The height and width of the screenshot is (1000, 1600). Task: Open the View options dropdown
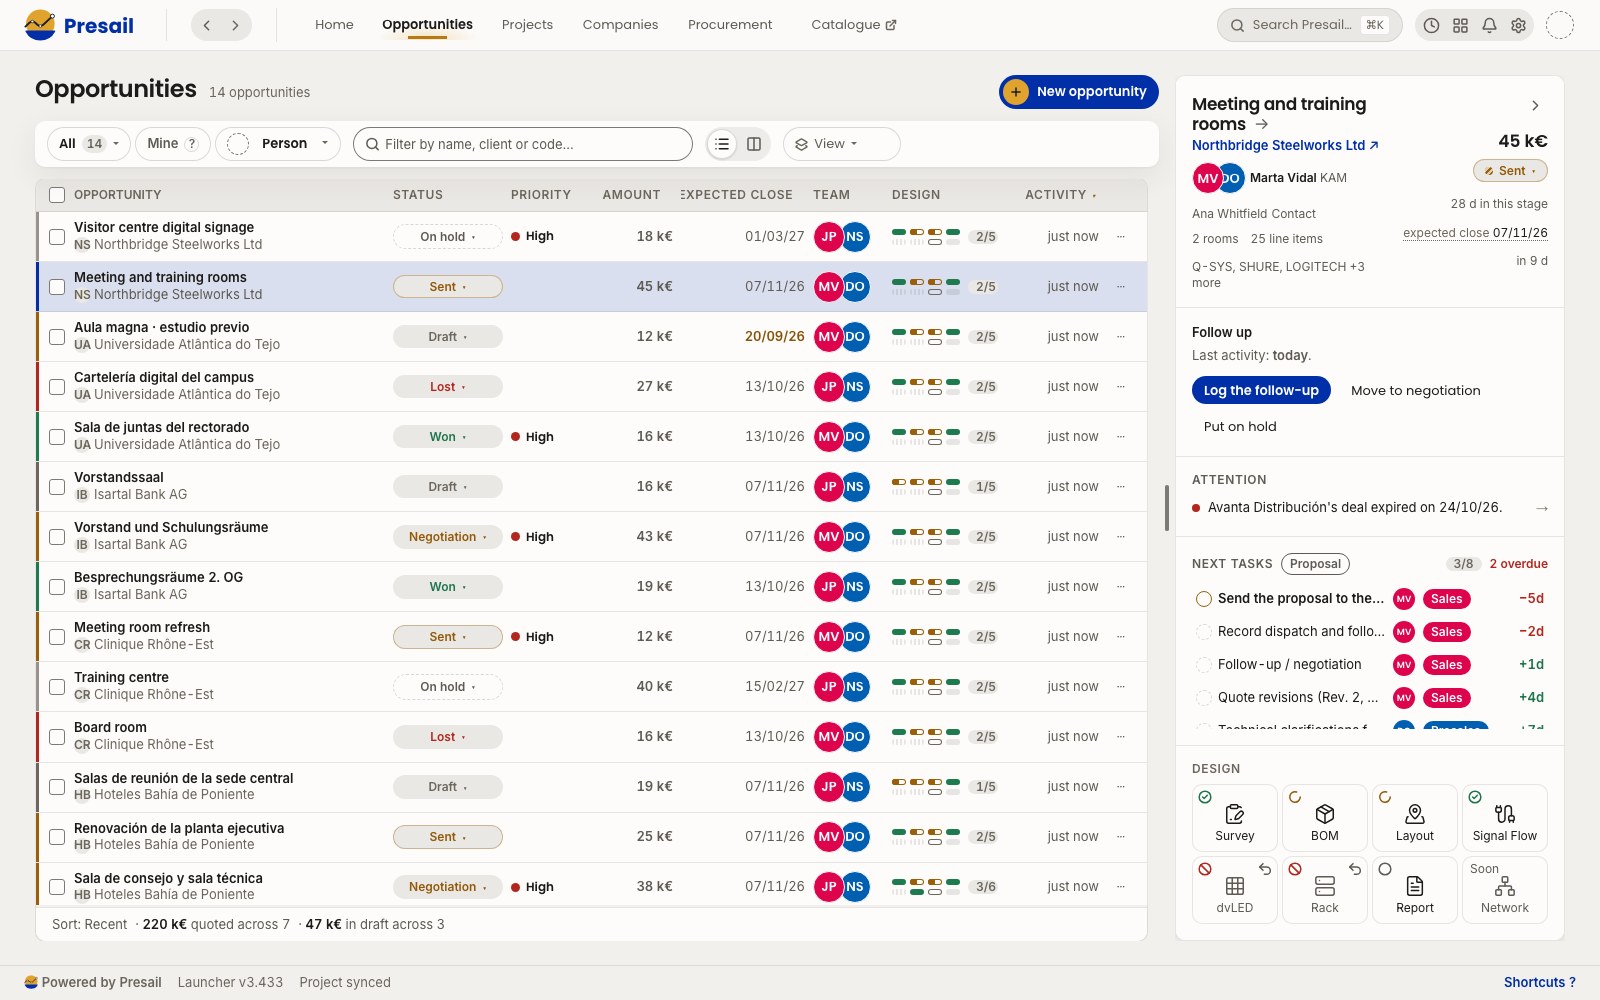tap(841, 144)
